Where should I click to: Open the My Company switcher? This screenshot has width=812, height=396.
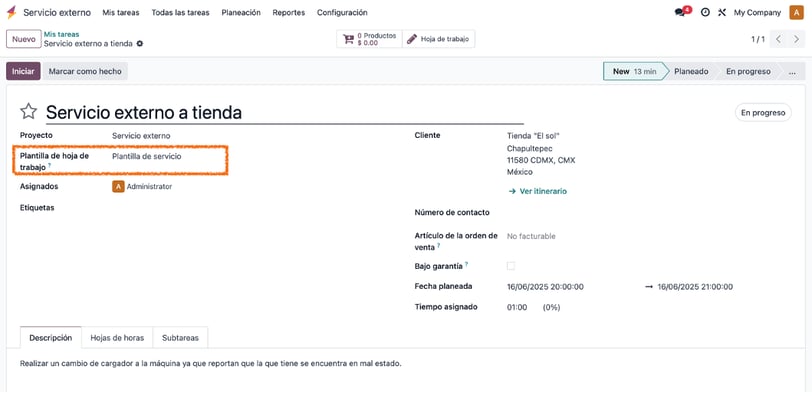tap(757, 12)
